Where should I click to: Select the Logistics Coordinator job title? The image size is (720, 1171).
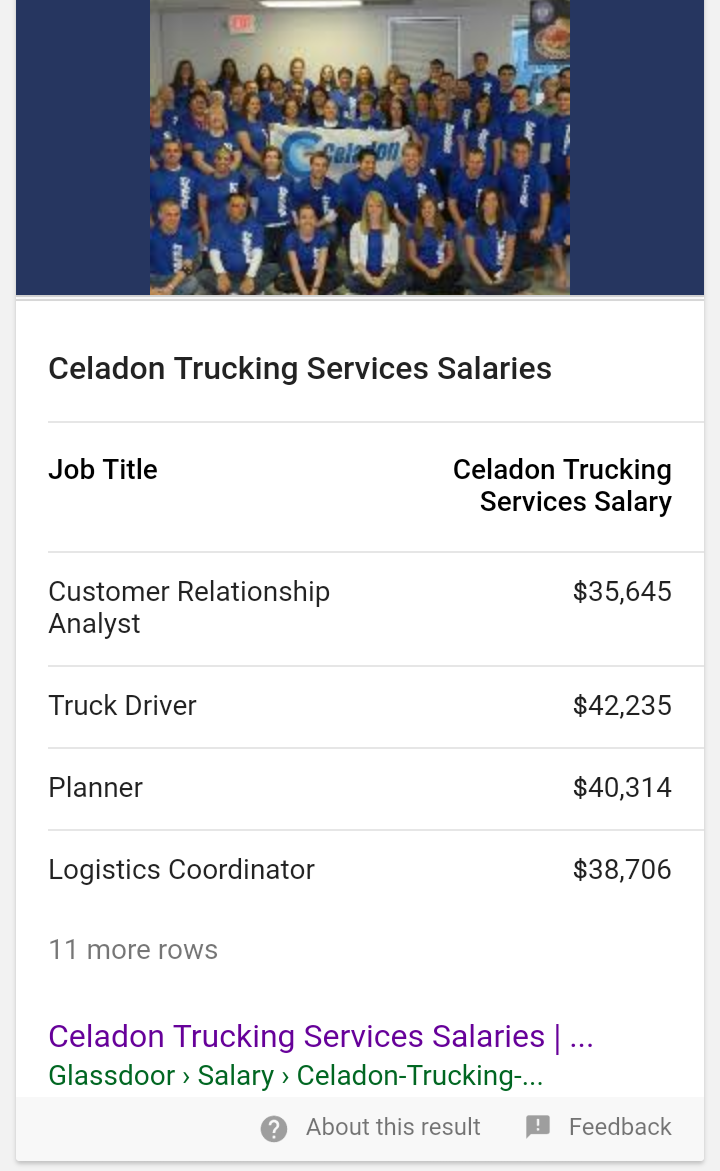pyautogui.click(x=181, y=870)
